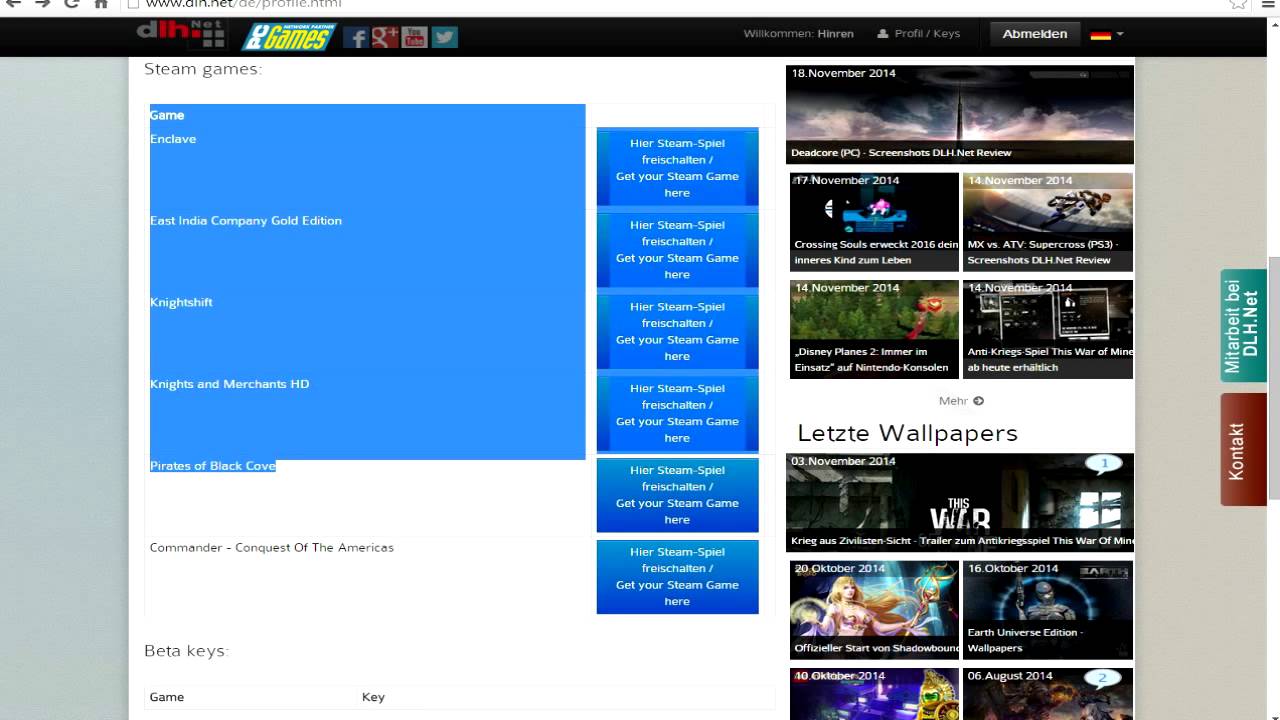Open the German flag language dropdown

coord(1107,34)
